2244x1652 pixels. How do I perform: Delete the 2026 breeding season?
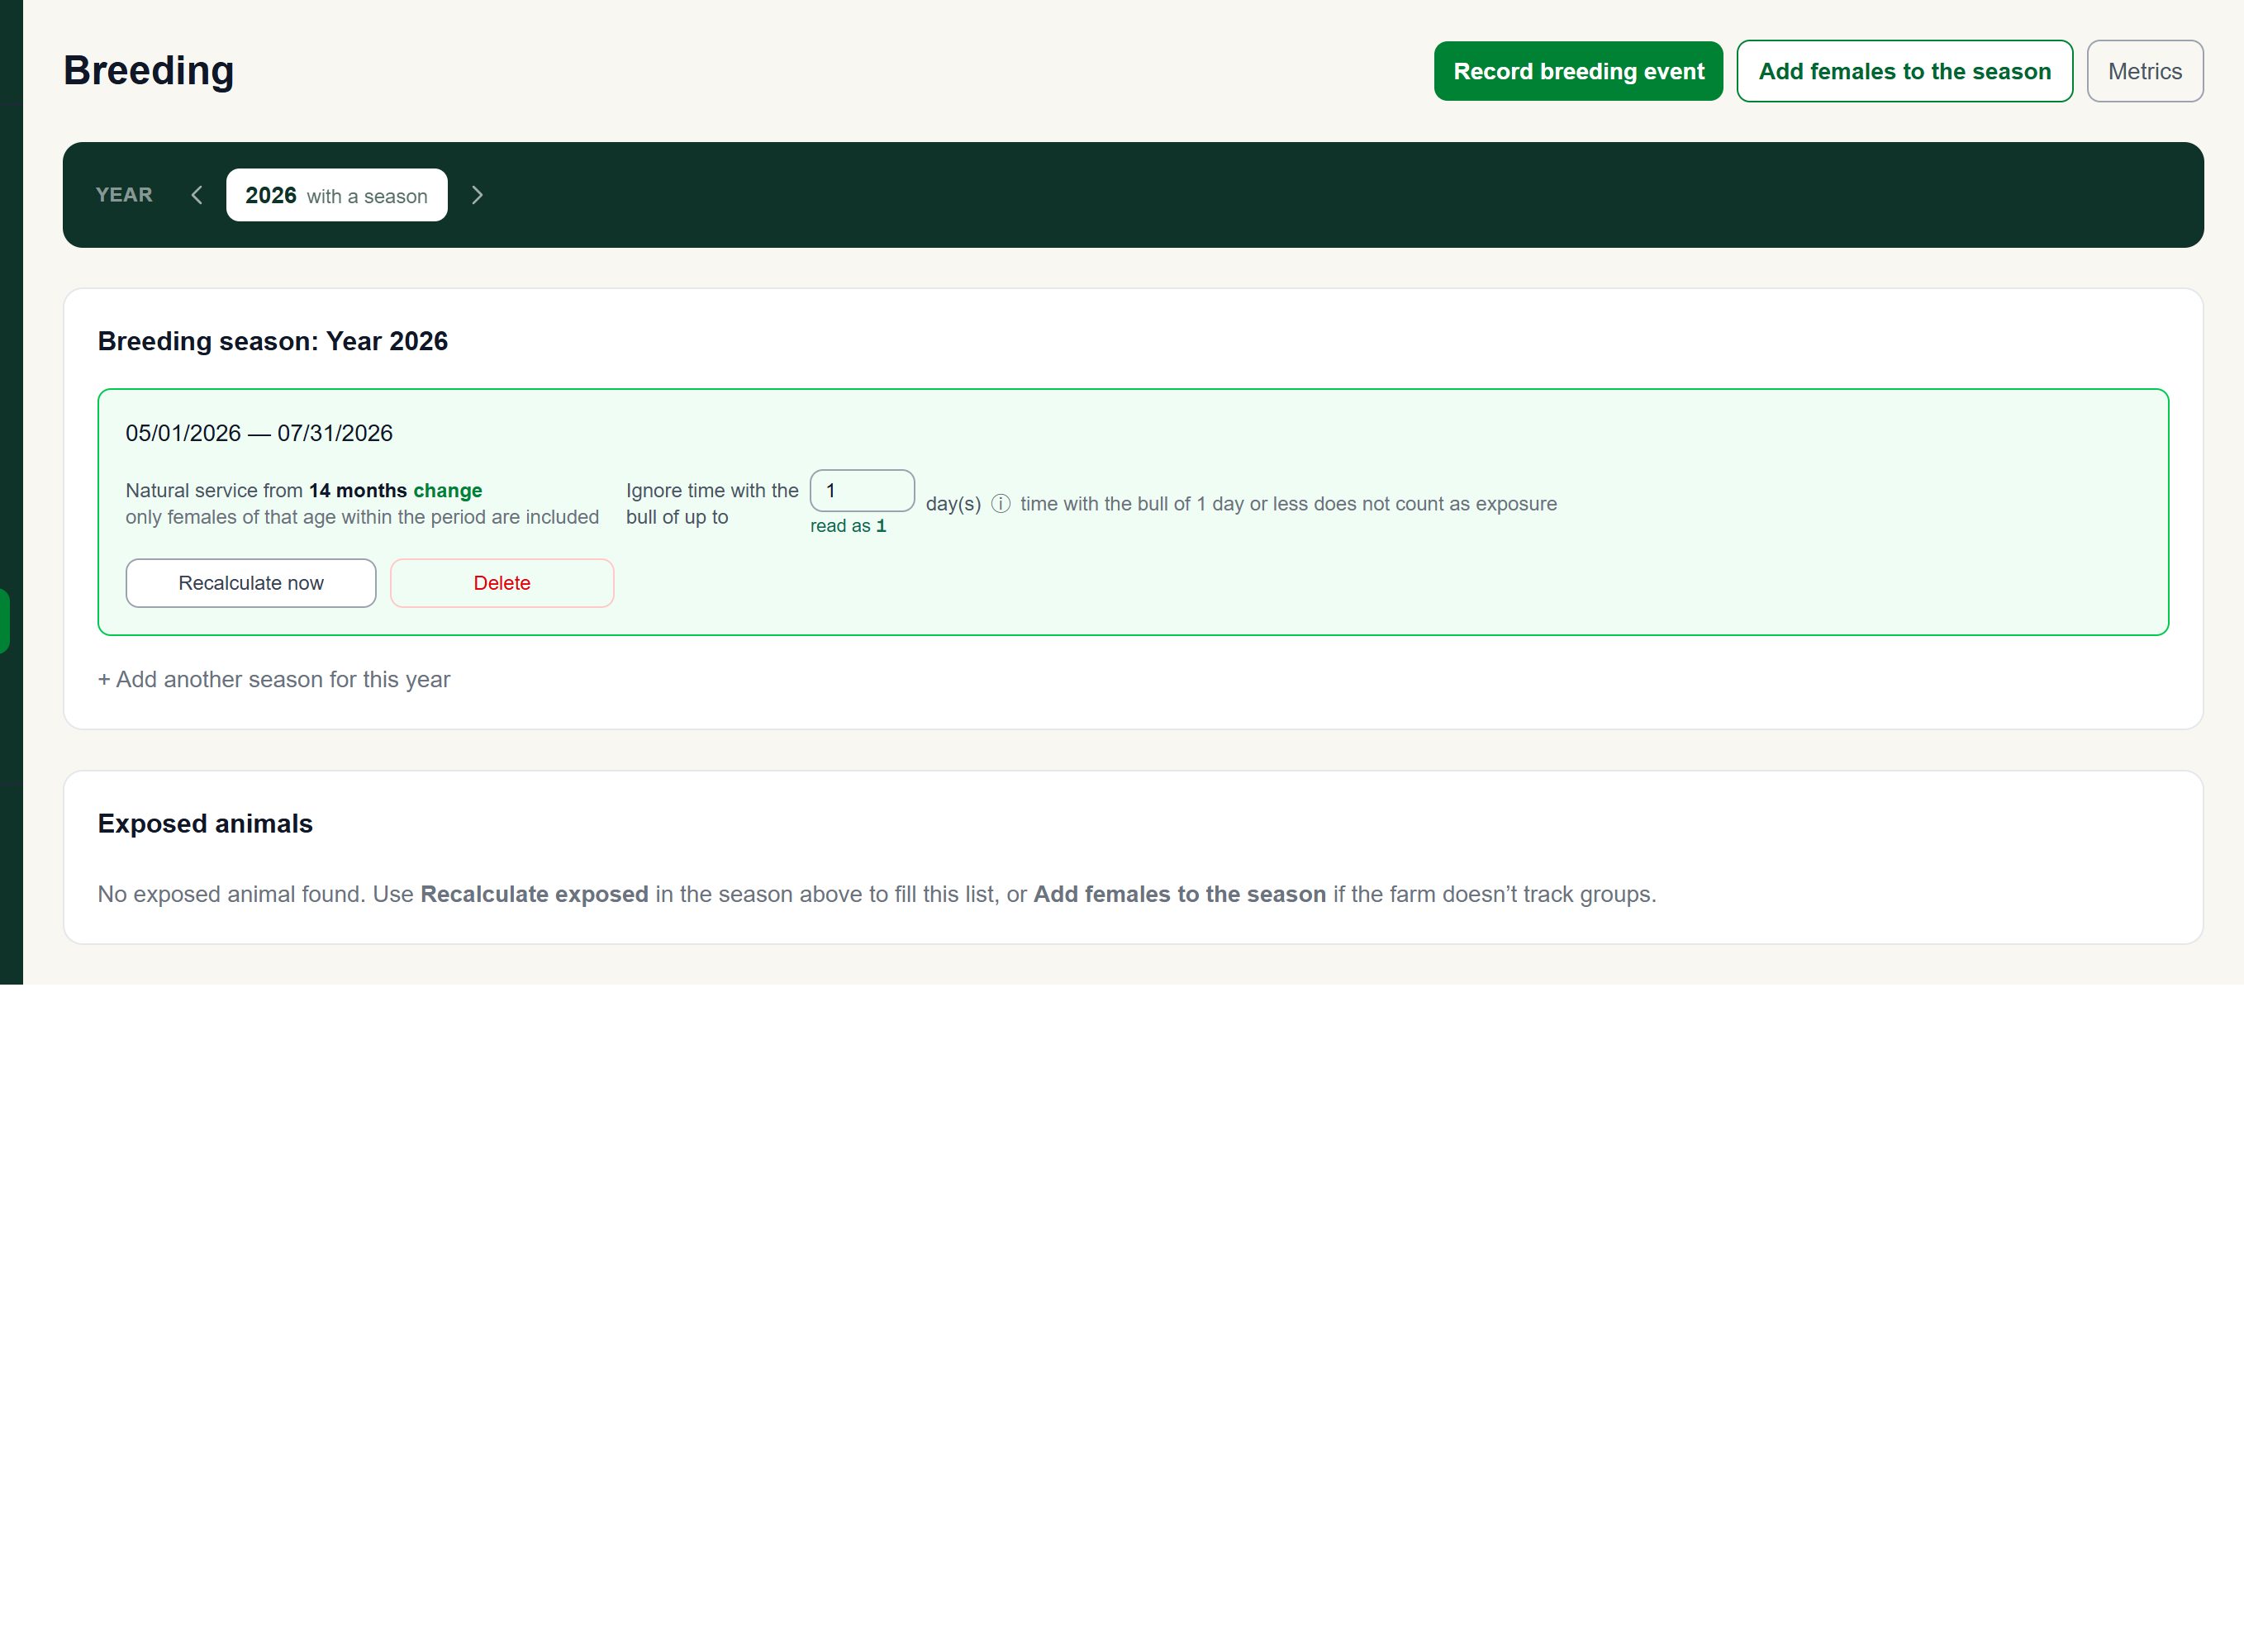tap(502, 583)
